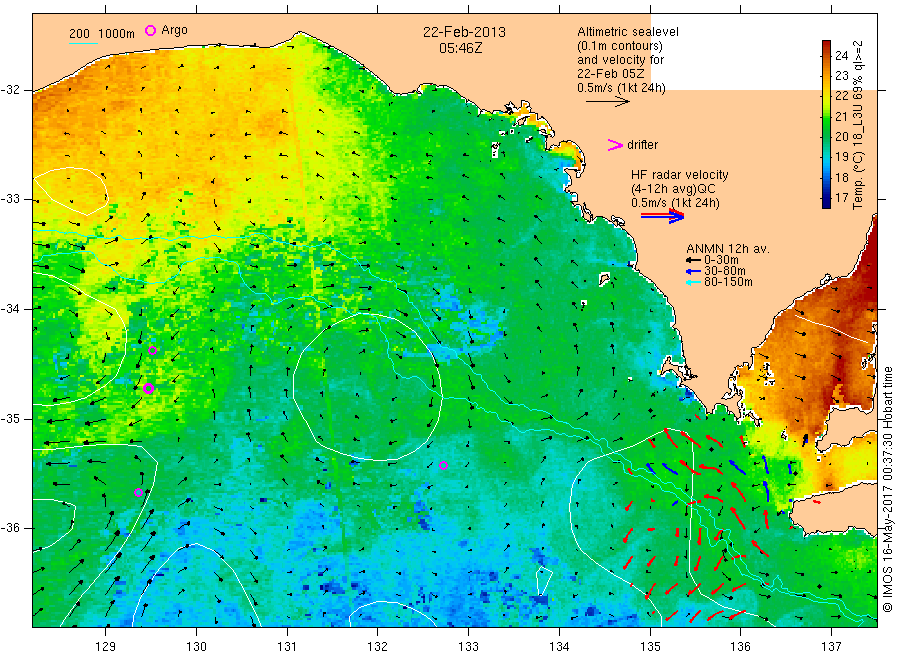This screenshot has width=900, height=660.
Task: Click the dark red top of temperature colorbar
Action: 827,44
